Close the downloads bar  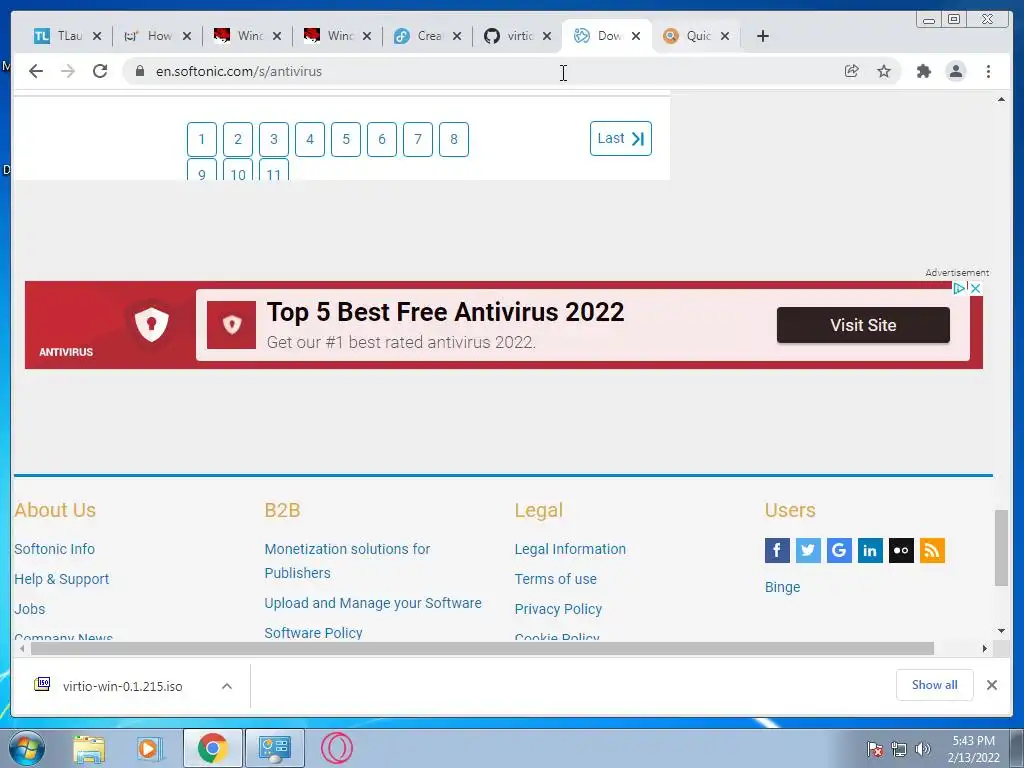992,685
